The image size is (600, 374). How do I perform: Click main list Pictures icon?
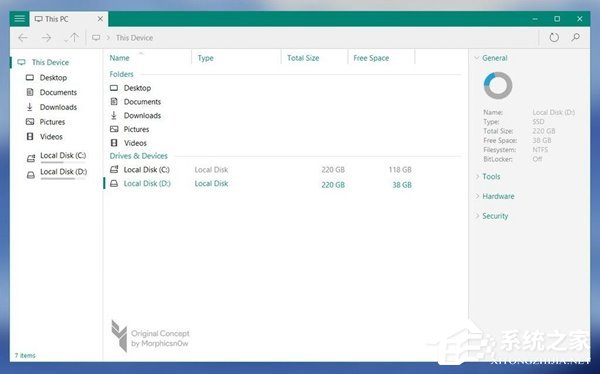click(114, 129)
